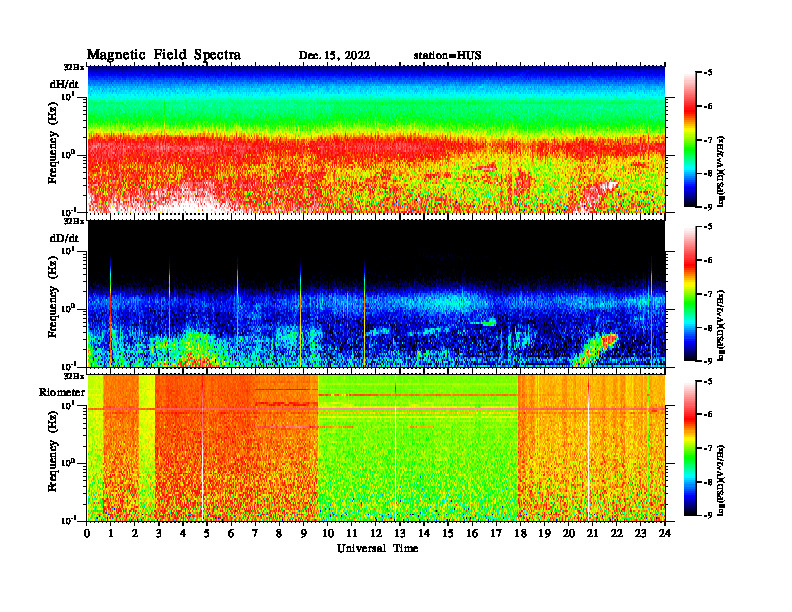Image resolution: width=792 pixels, height=612 pixels.
Task: Click hour label '16' on the time axis
Action: (x=472, y=534)
